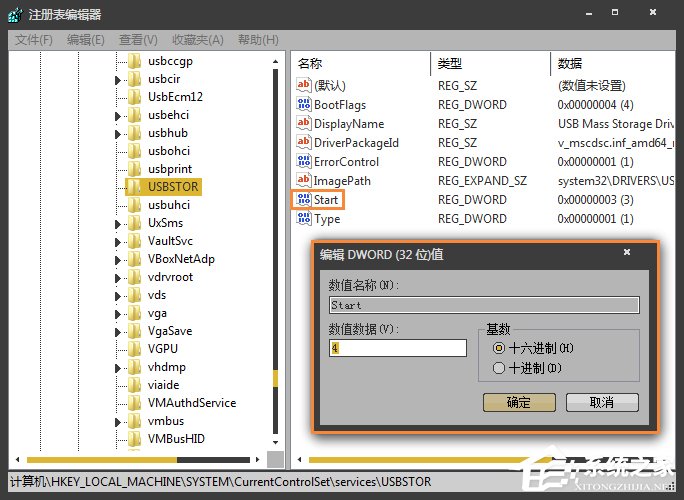Click the 数值名称 field showing Start

click(x=485, y=305)
